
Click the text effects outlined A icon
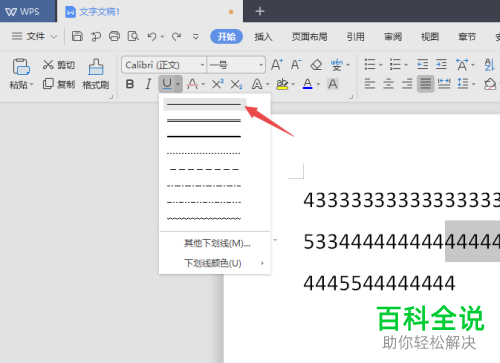tap(257, 84)
